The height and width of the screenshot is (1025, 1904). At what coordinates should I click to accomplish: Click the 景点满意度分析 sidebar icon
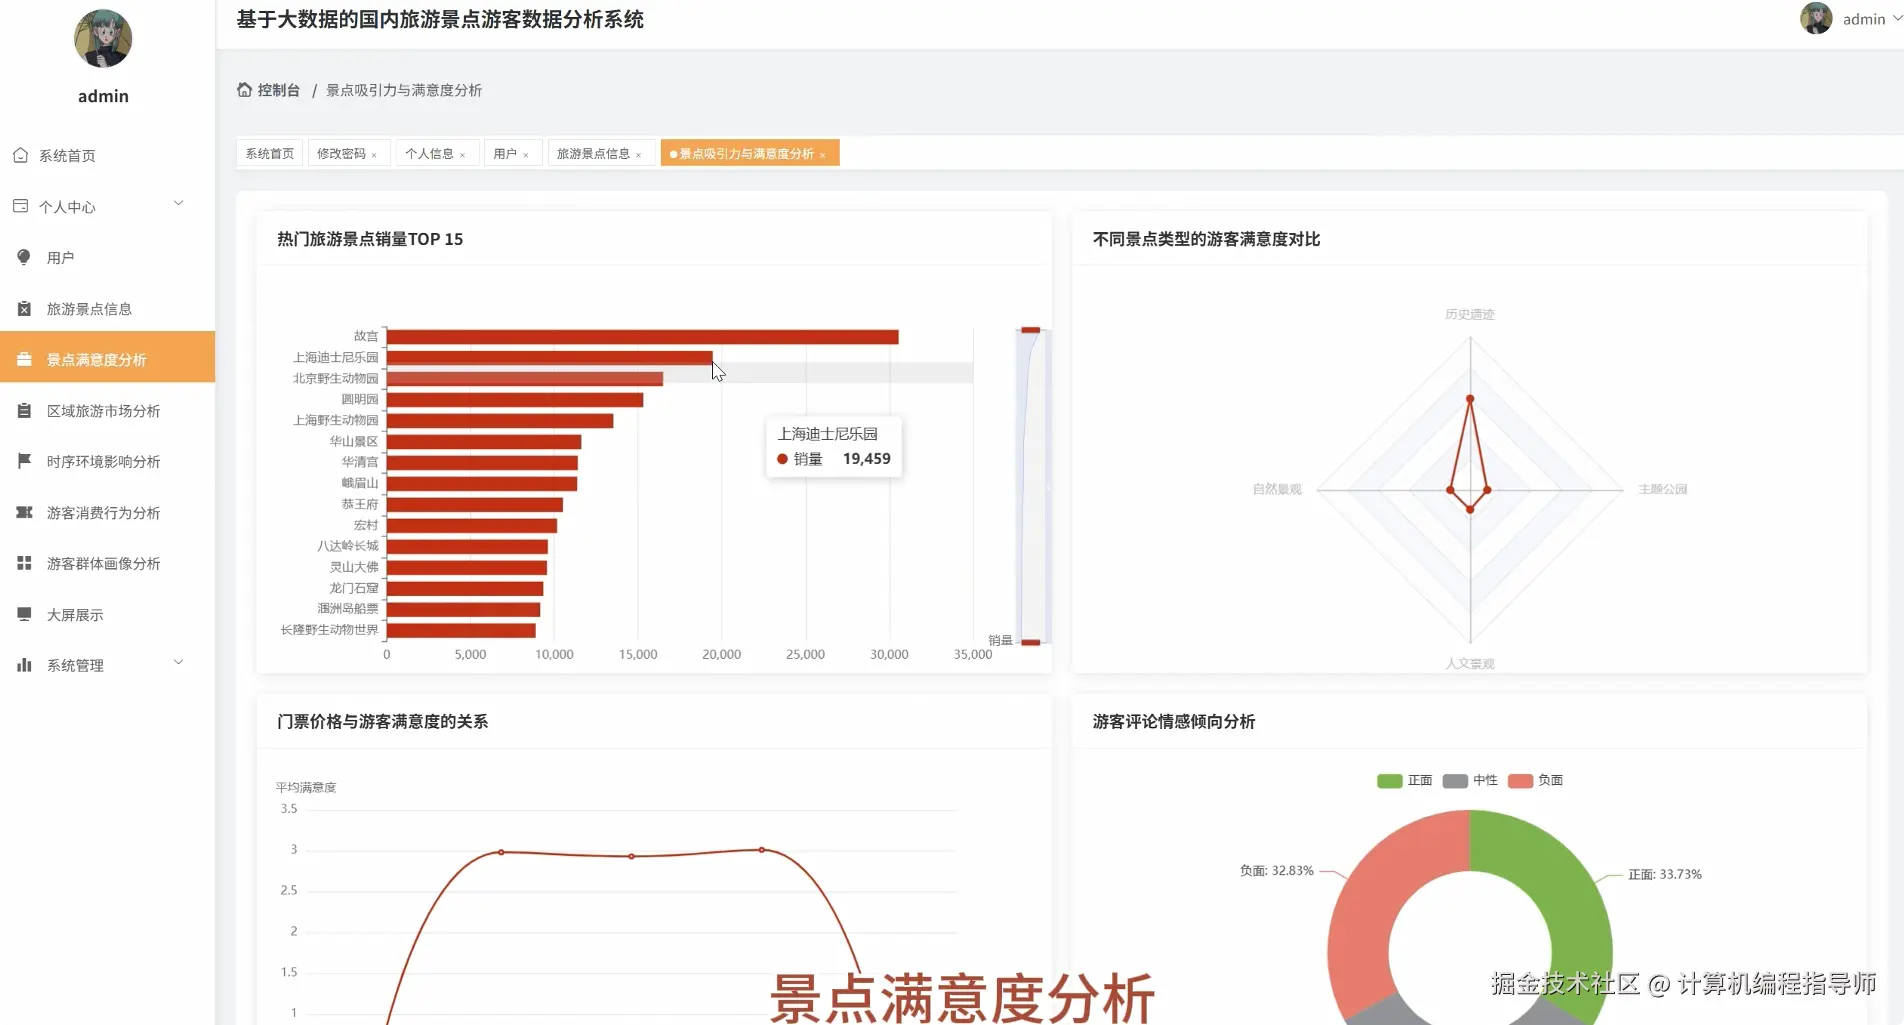pyautogui.click(x=24, y=358)
